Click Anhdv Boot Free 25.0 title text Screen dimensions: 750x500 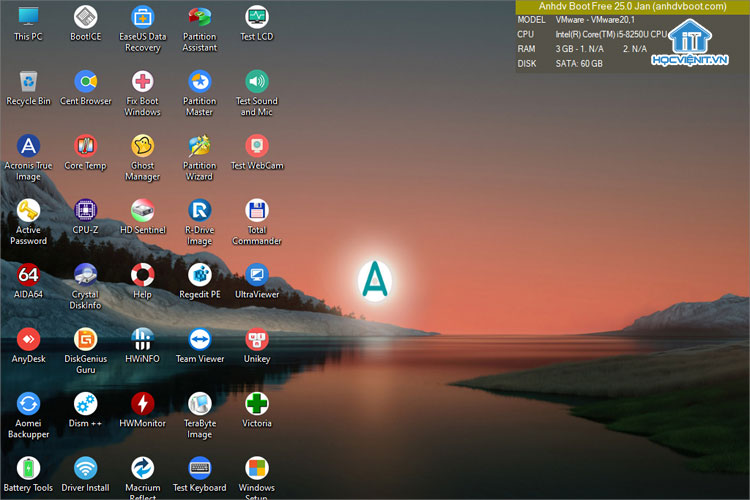click(632, 7)
